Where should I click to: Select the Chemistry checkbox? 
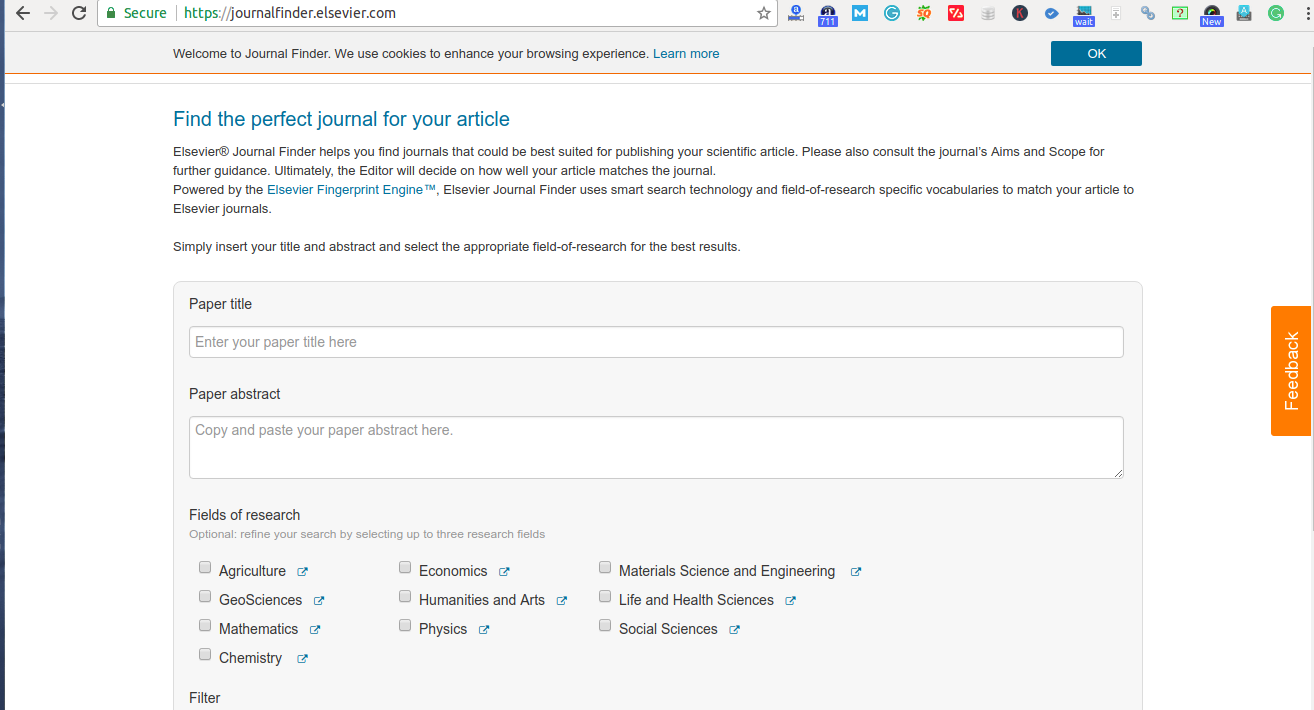(x=205, y=654)
